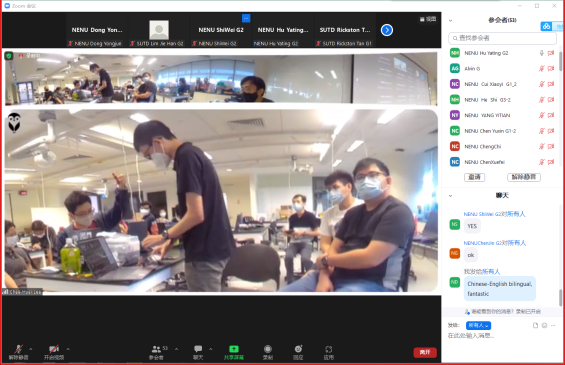
Task: Collapse the chat panel chevron
Action: pos(450,196)
